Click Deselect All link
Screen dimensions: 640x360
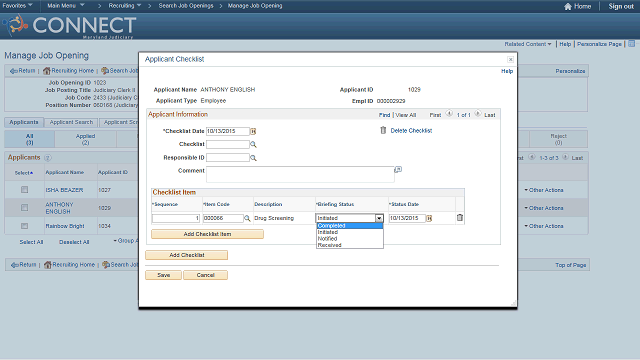(x=74, y=242)
